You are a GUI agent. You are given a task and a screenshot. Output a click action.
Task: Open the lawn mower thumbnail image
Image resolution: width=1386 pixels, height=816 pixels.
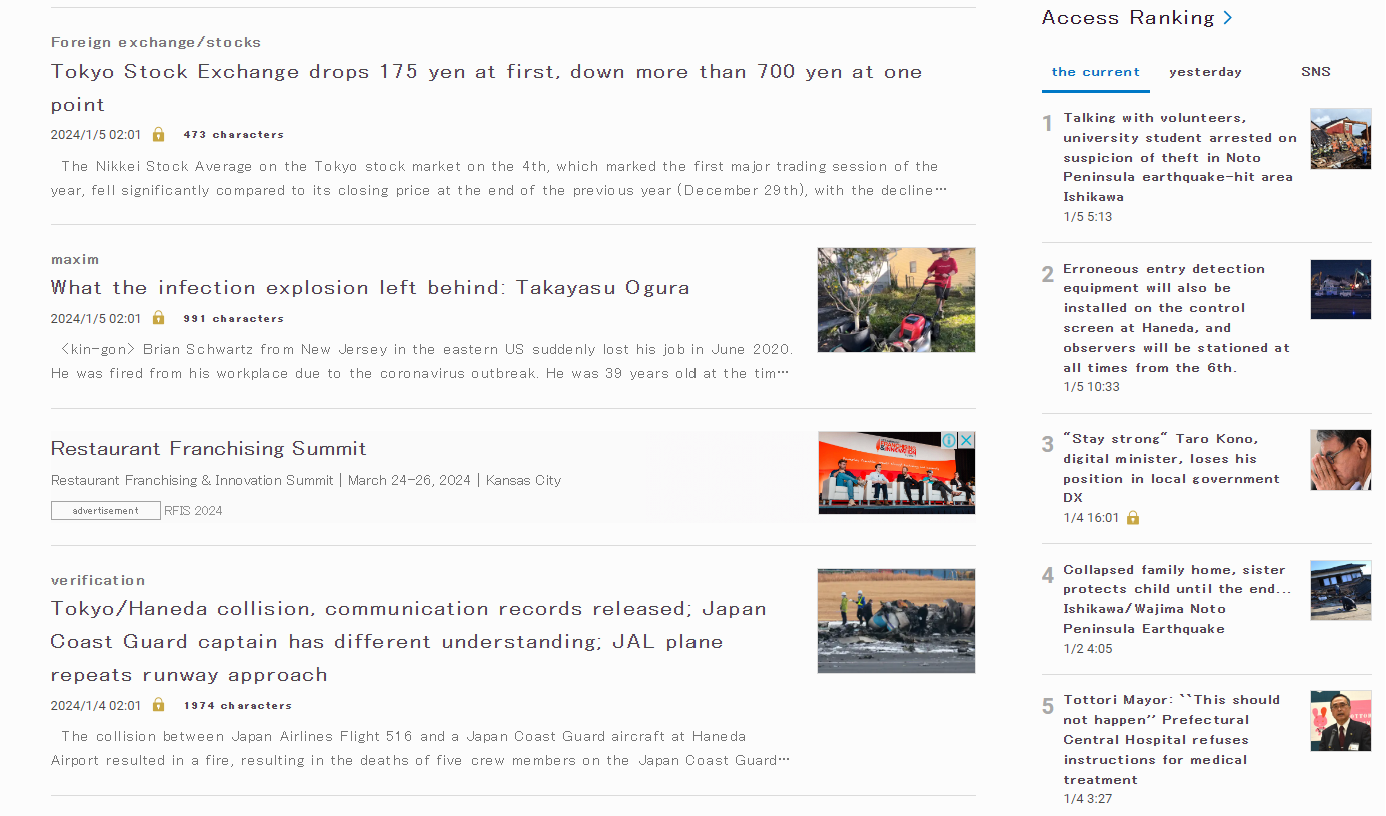click(896, 300)
